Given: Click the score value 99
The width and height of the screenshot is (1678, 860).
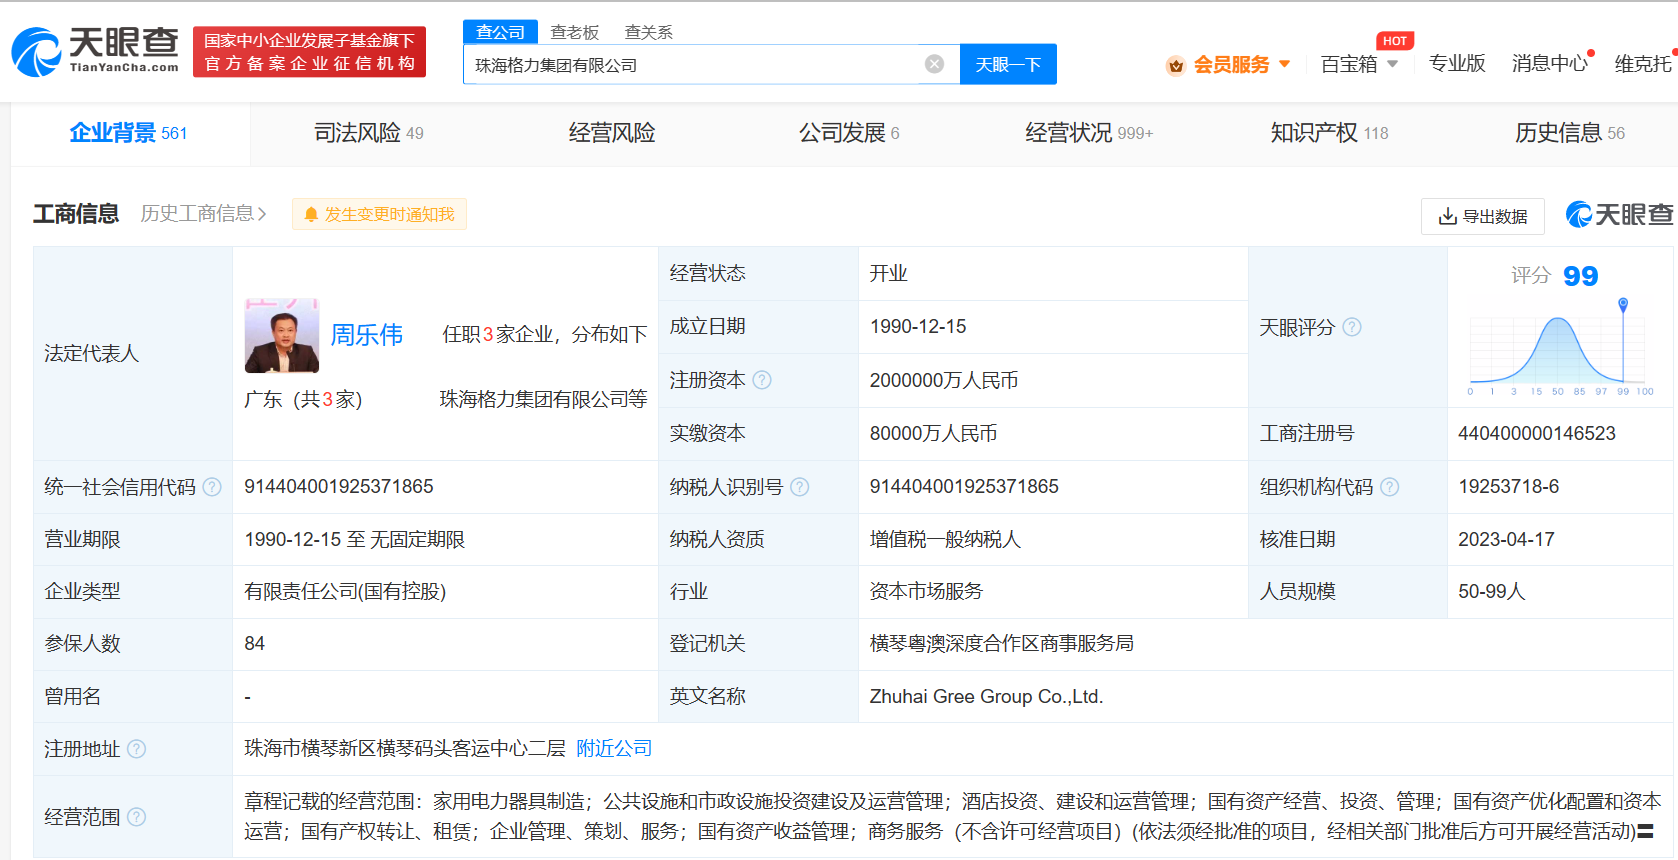Looking at the screenshot, I should [x=1580, y=276].
